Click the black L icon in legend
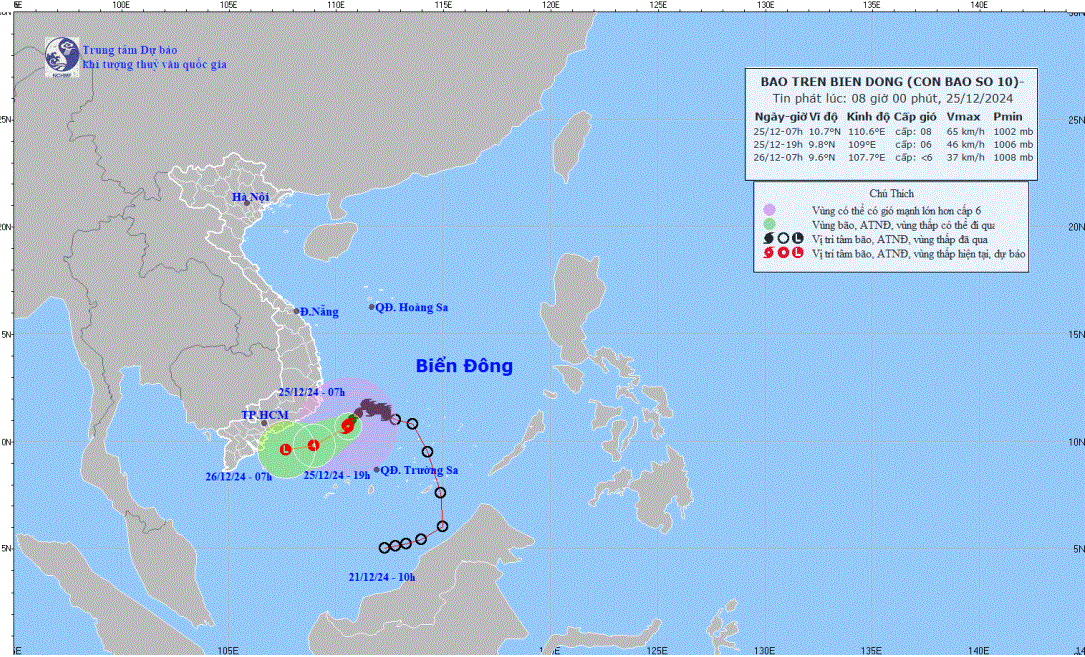 (798, 239)
